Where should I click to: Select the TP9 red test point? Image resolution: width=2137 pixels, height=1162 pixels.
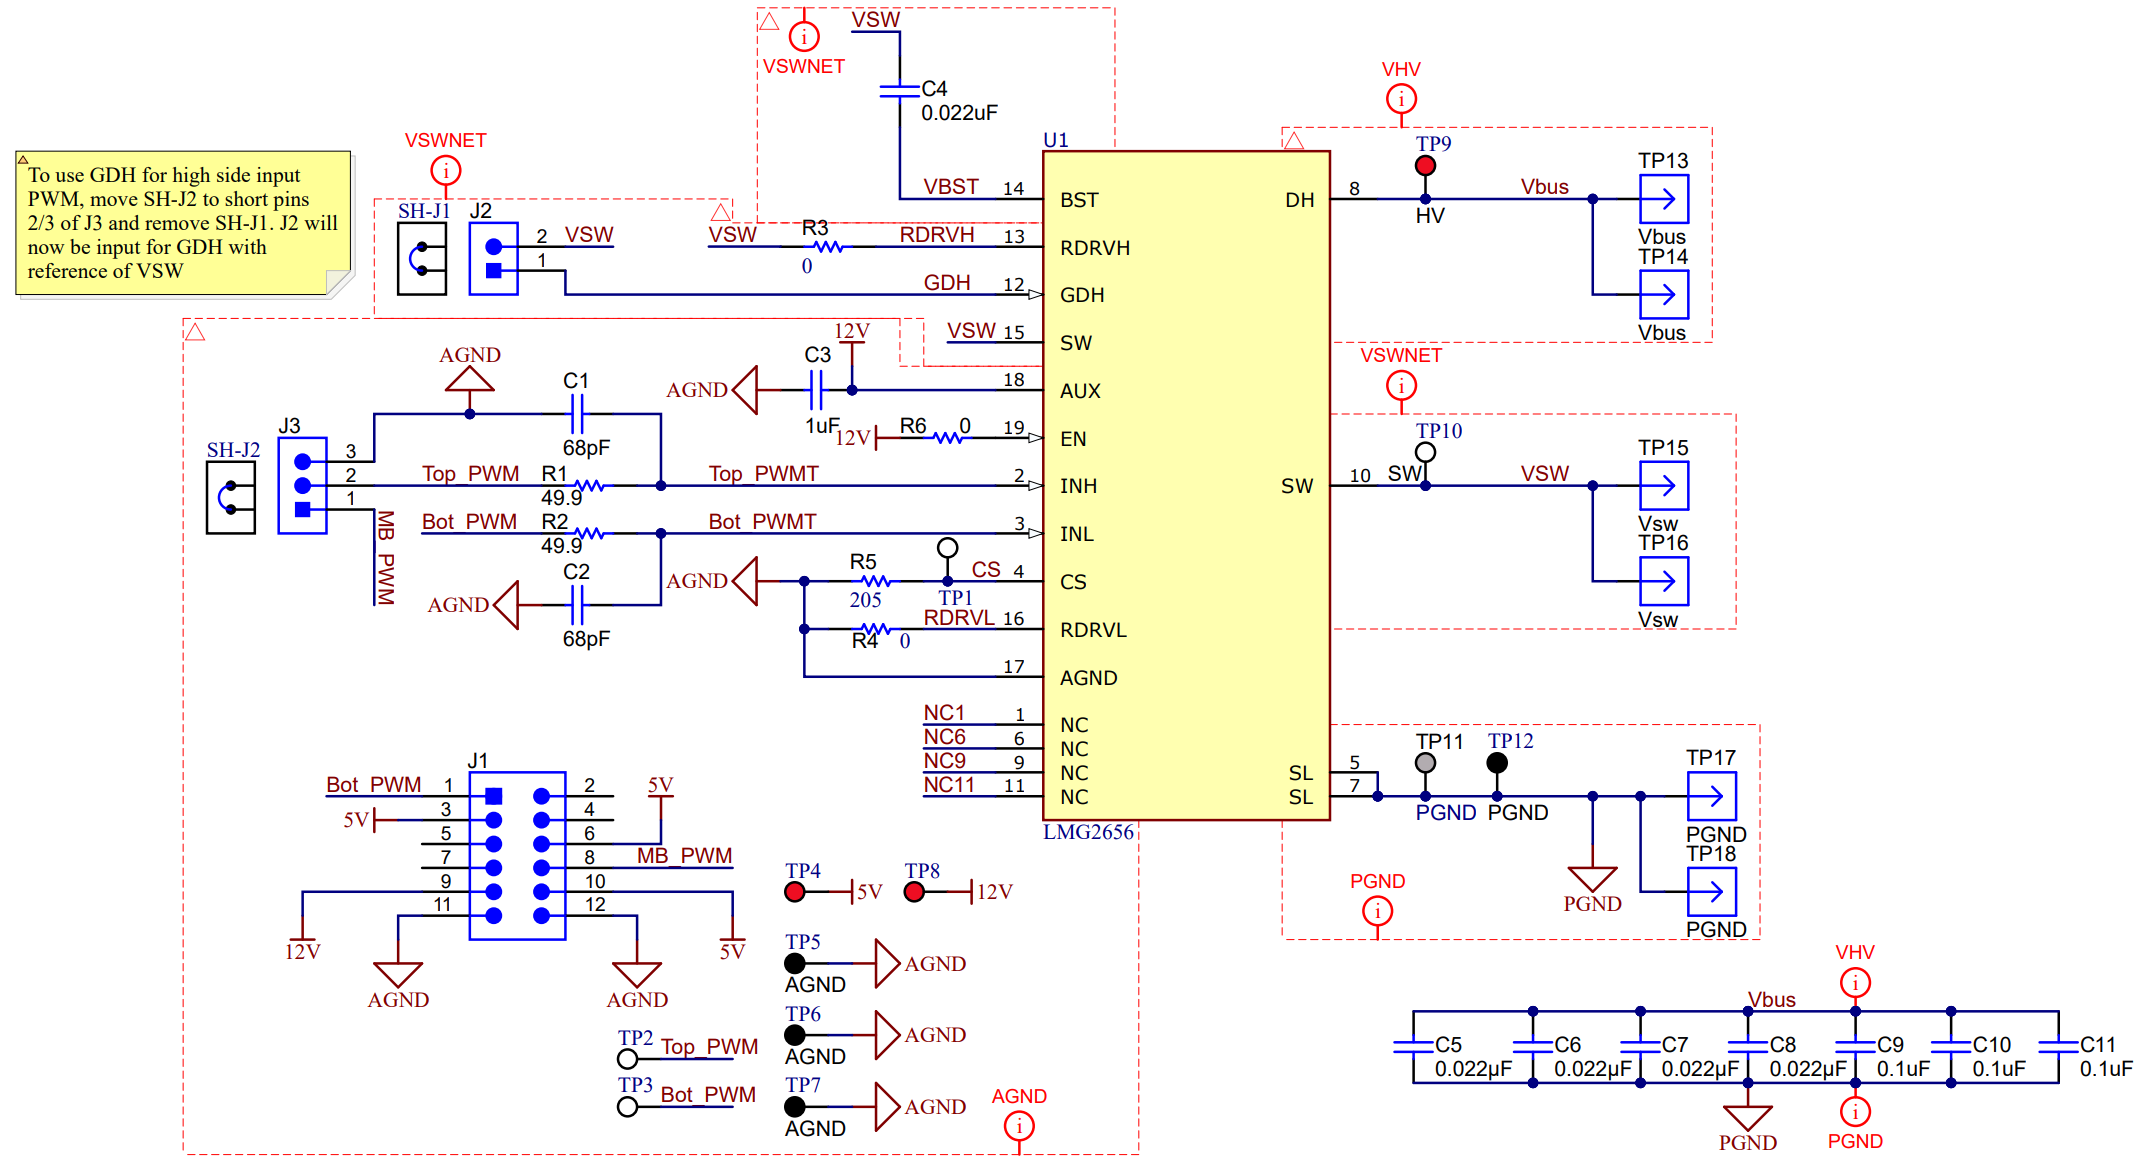1425,166
